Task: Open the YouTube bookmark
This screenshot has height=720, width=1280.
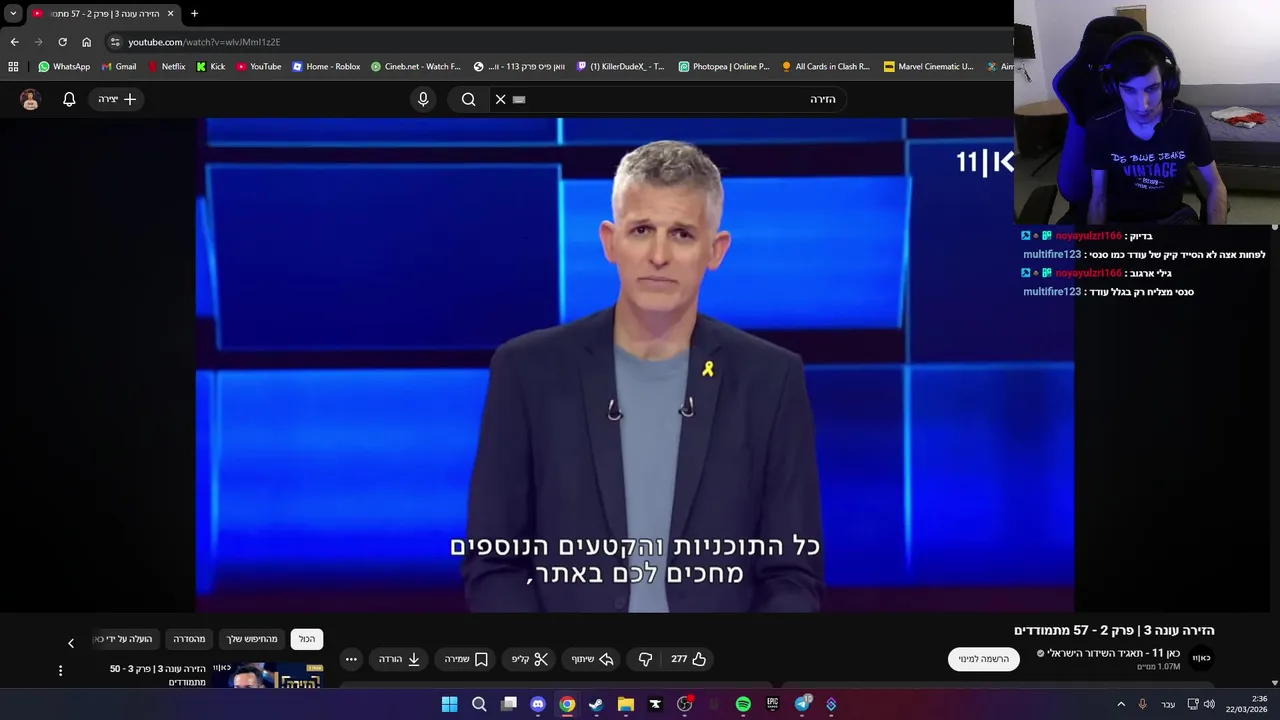Action: [x=259, y=67]
